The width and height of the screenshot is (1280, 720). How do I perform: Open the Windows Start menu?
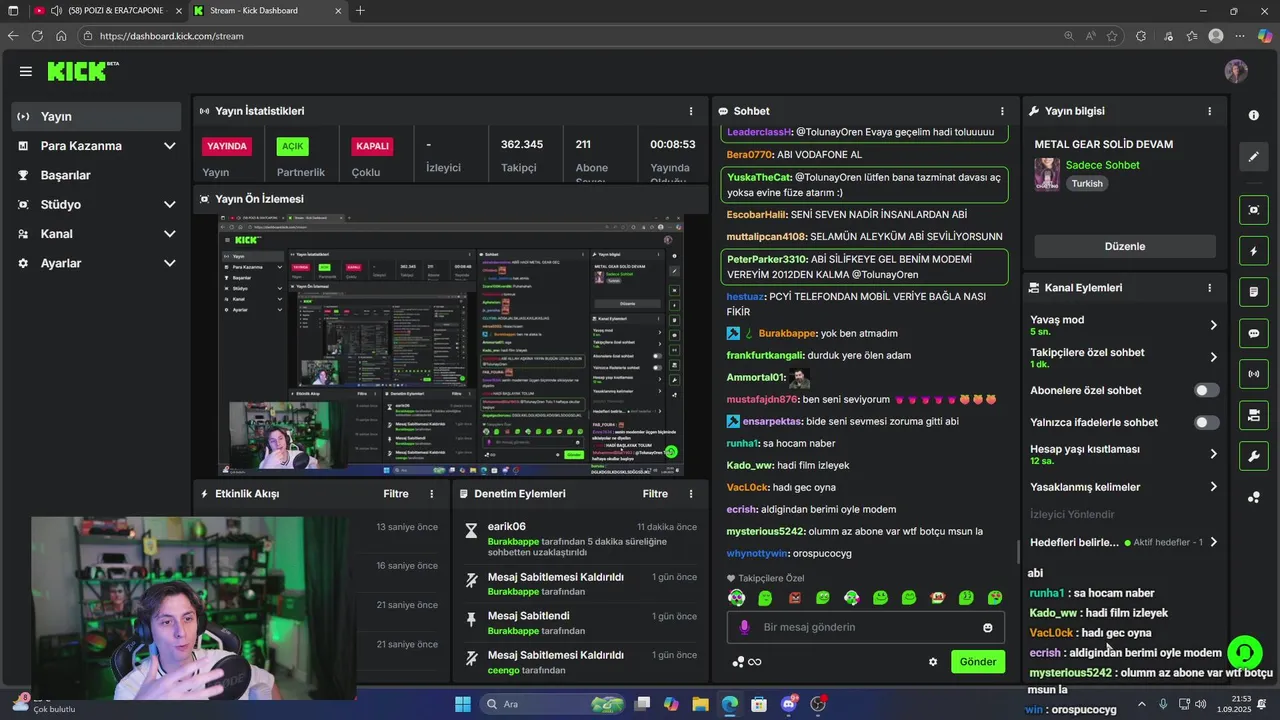click(462, 704)
